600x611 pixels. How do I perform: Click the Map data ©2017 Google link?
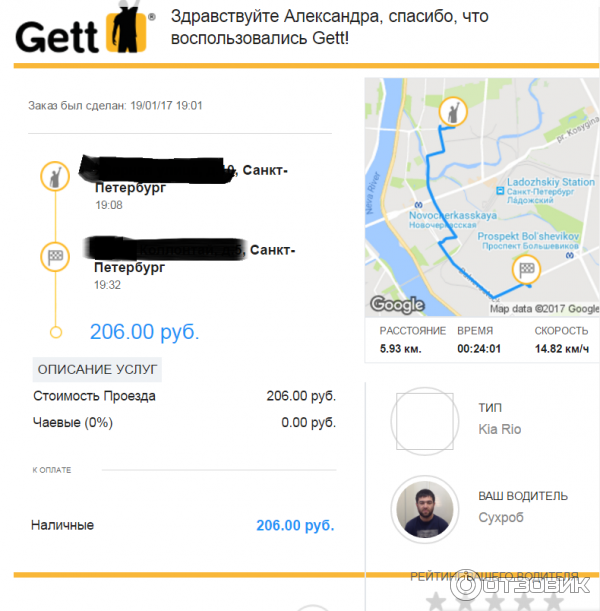(x=544, y=309)
